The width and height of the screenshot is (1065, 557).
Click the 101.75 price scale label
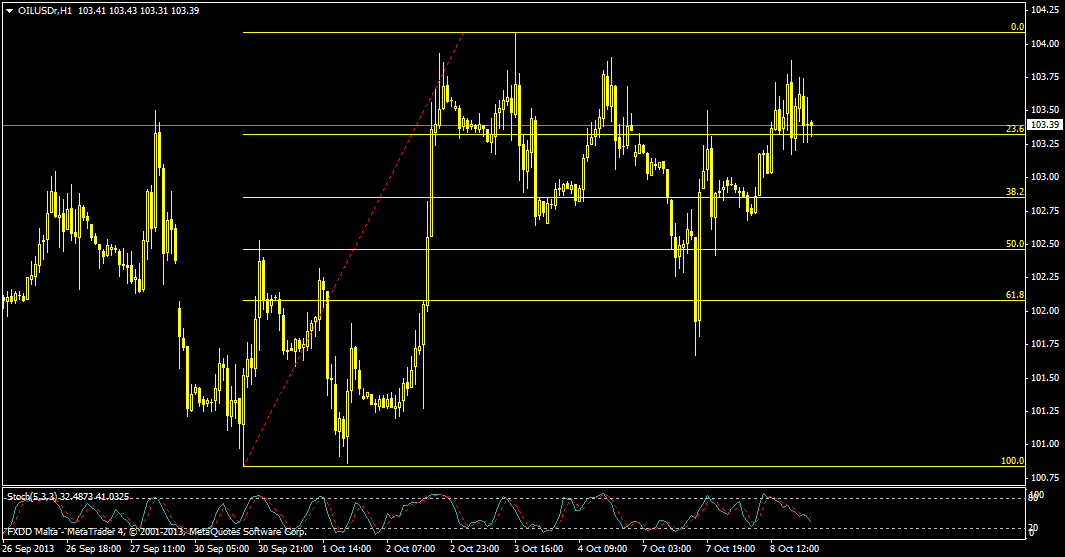(x=1045, y=344)
